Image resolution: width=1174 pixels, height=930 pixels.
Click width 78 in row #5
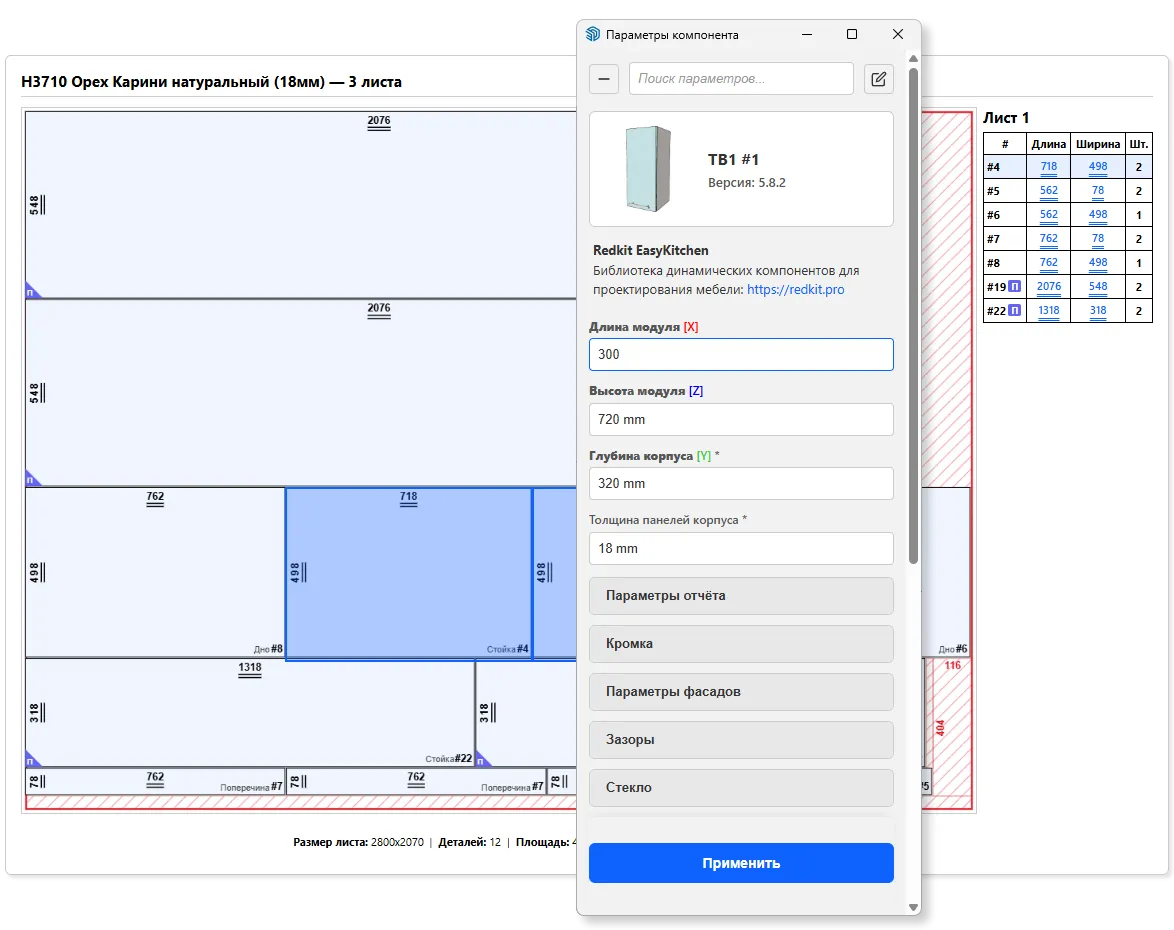(x=1098, y=191)
